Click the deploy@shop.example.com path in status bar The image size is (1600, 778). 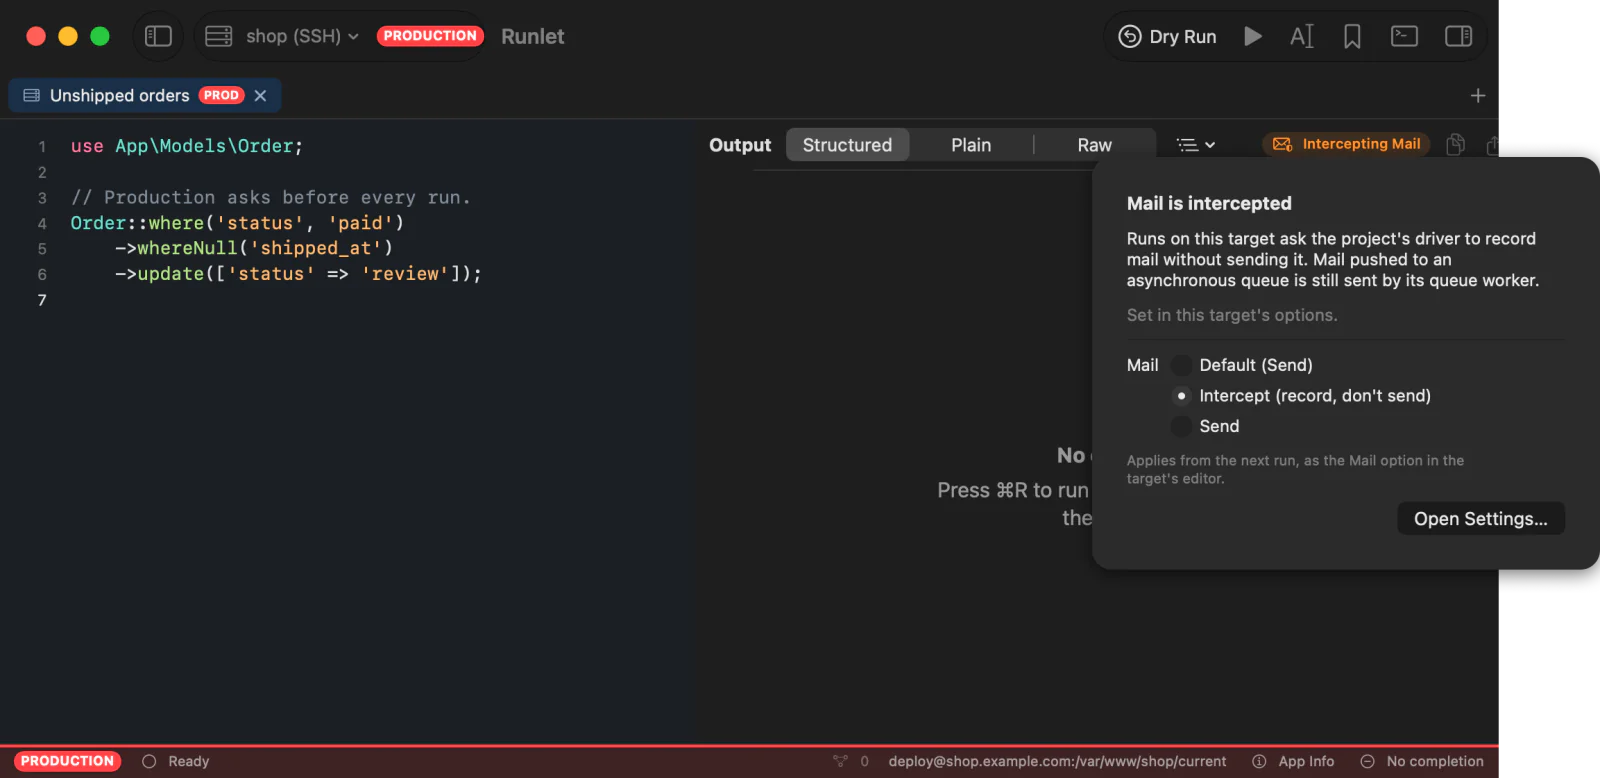point(1057,761)
